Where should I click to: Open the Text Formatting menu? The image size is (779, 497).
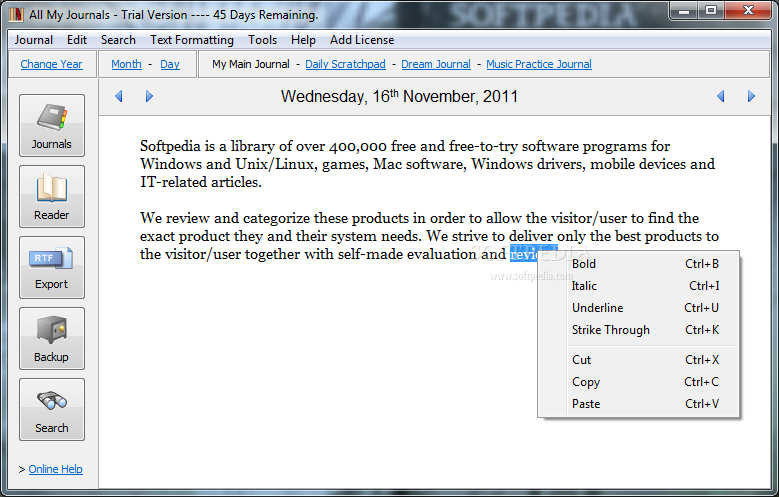[192, 40]
